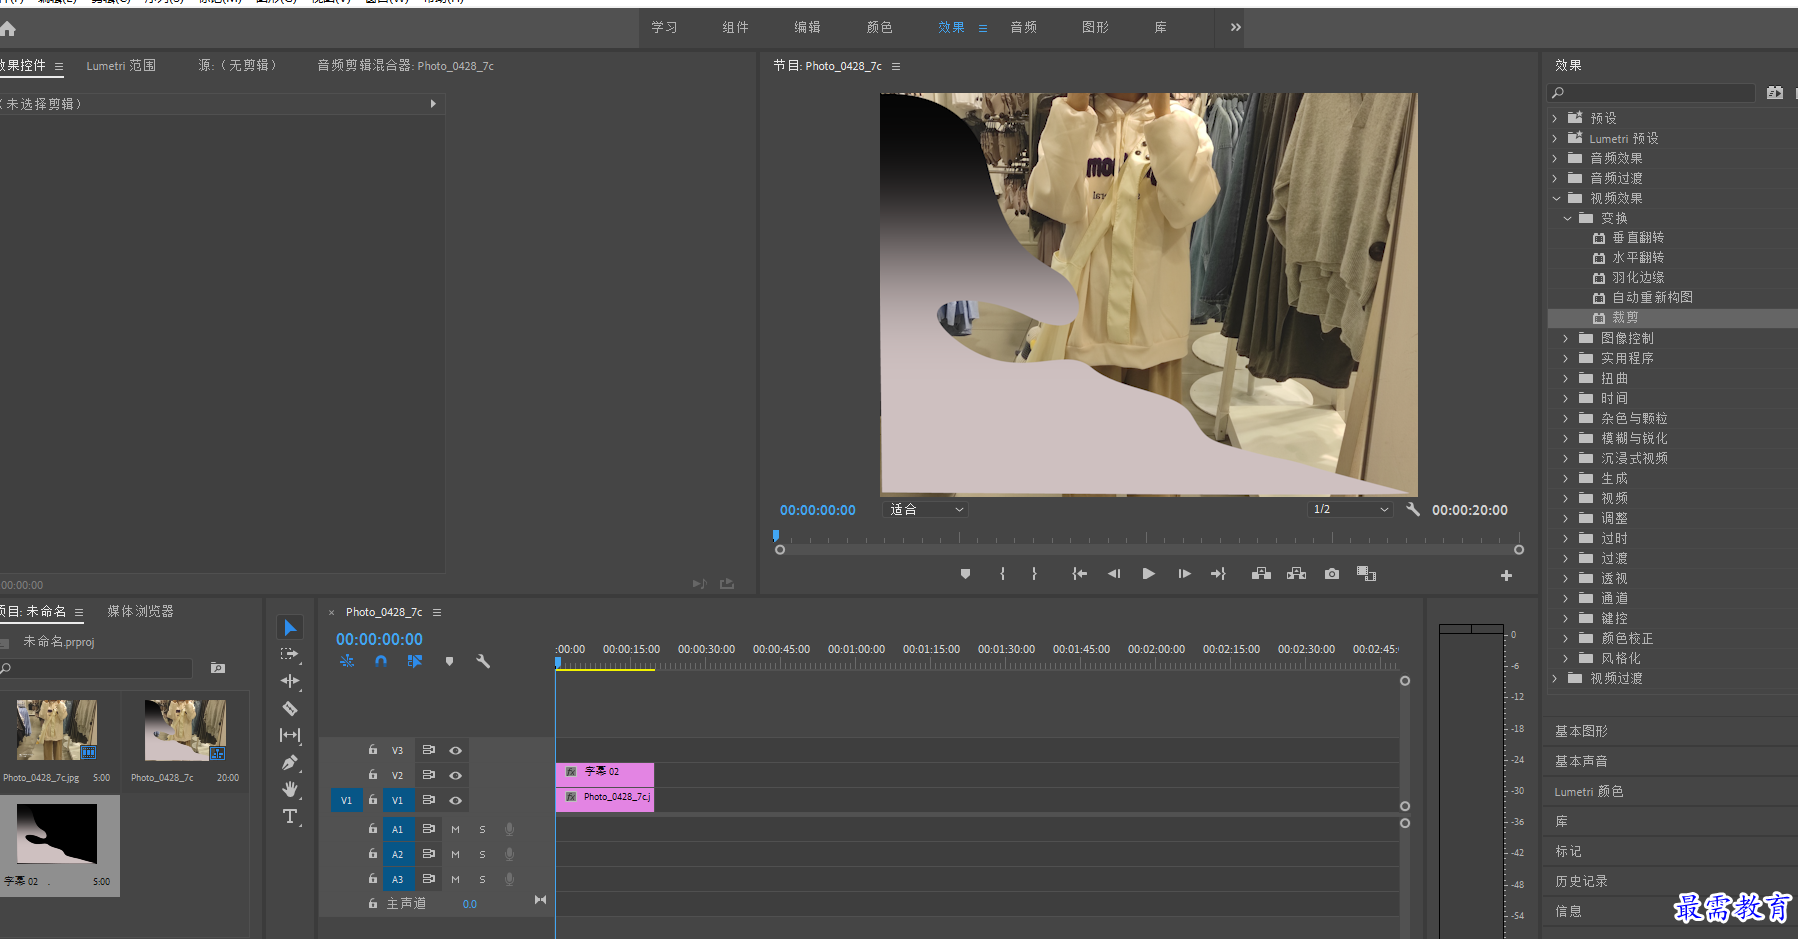
Task: Select the Selection arrow tool
Action: tap(290, 627)
